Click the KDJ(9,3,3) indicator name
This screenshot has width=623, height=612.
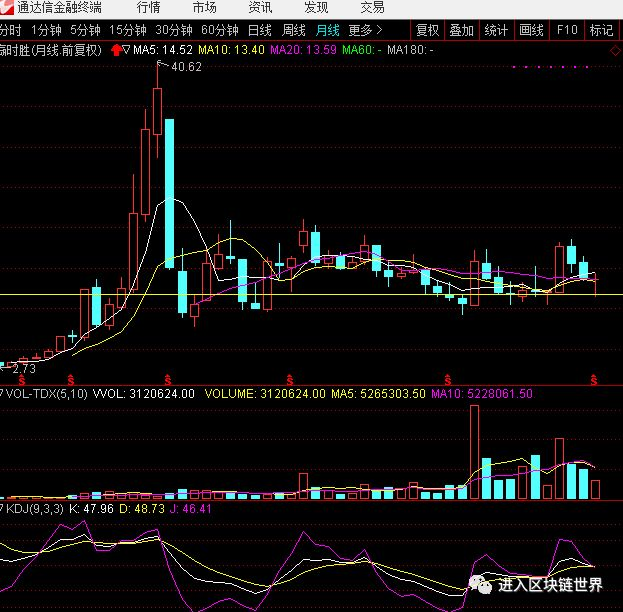pyautogui.click(x=34, y=509)
